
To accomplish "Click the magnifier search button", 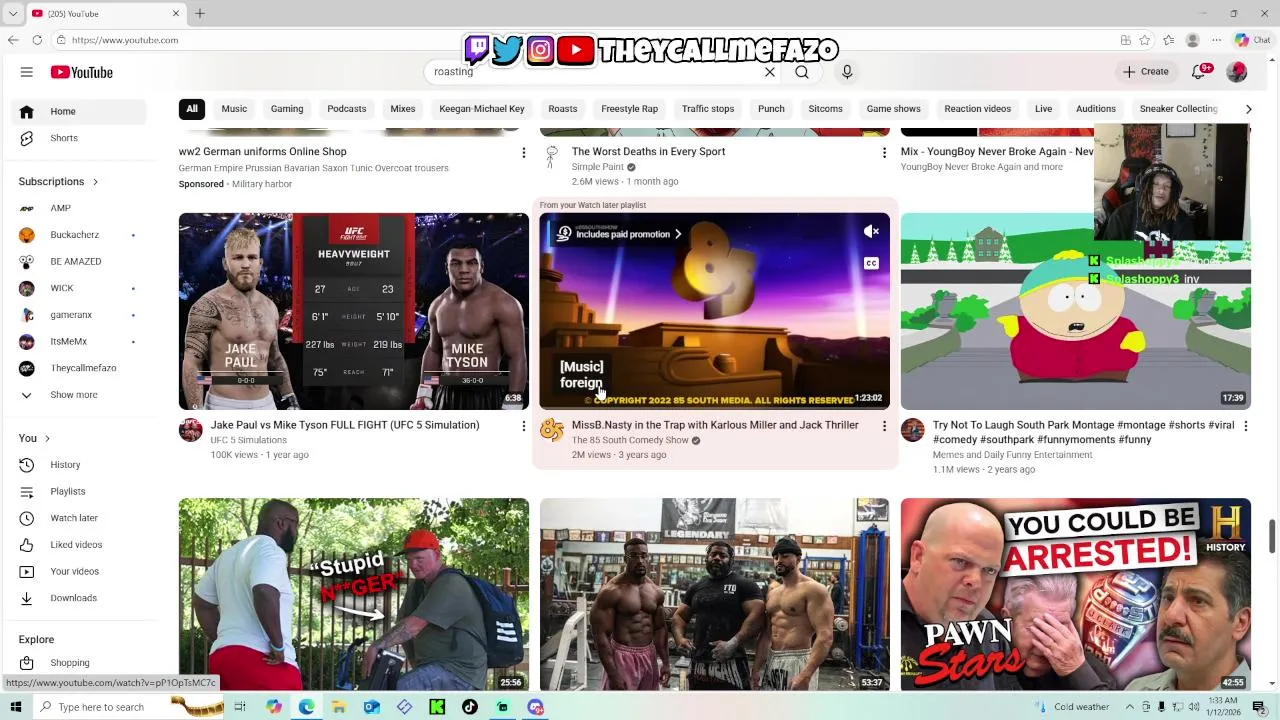I will 802,72.
